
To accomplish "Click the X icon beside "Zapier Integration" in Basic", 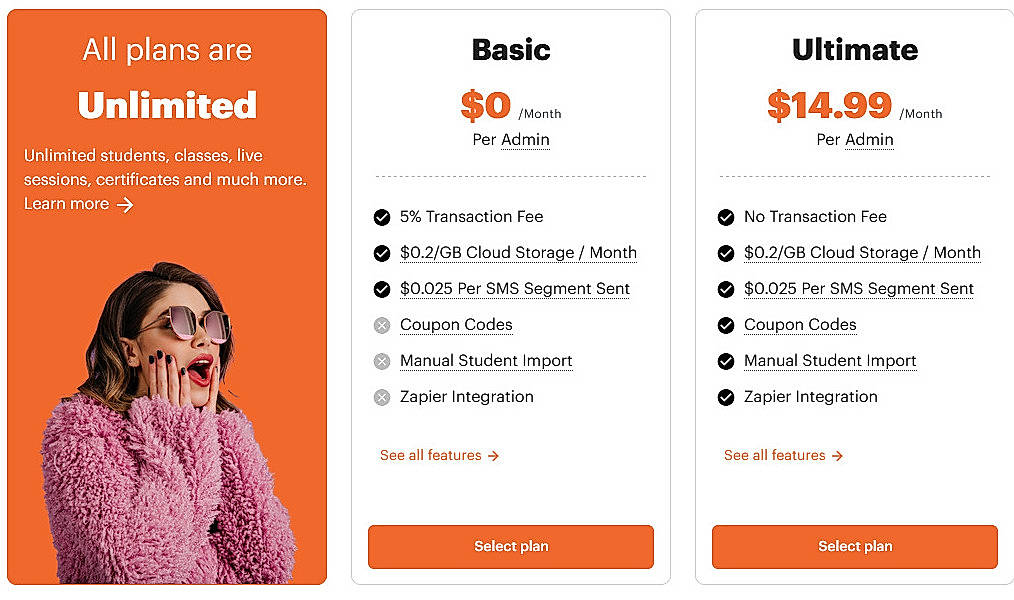I will tap(382, 397).
